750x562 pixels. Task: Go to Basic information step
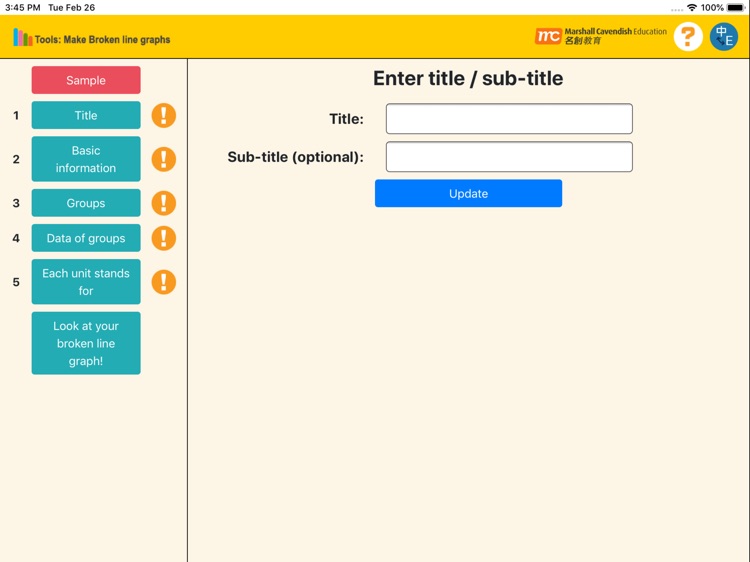click(x=86, y=159)
